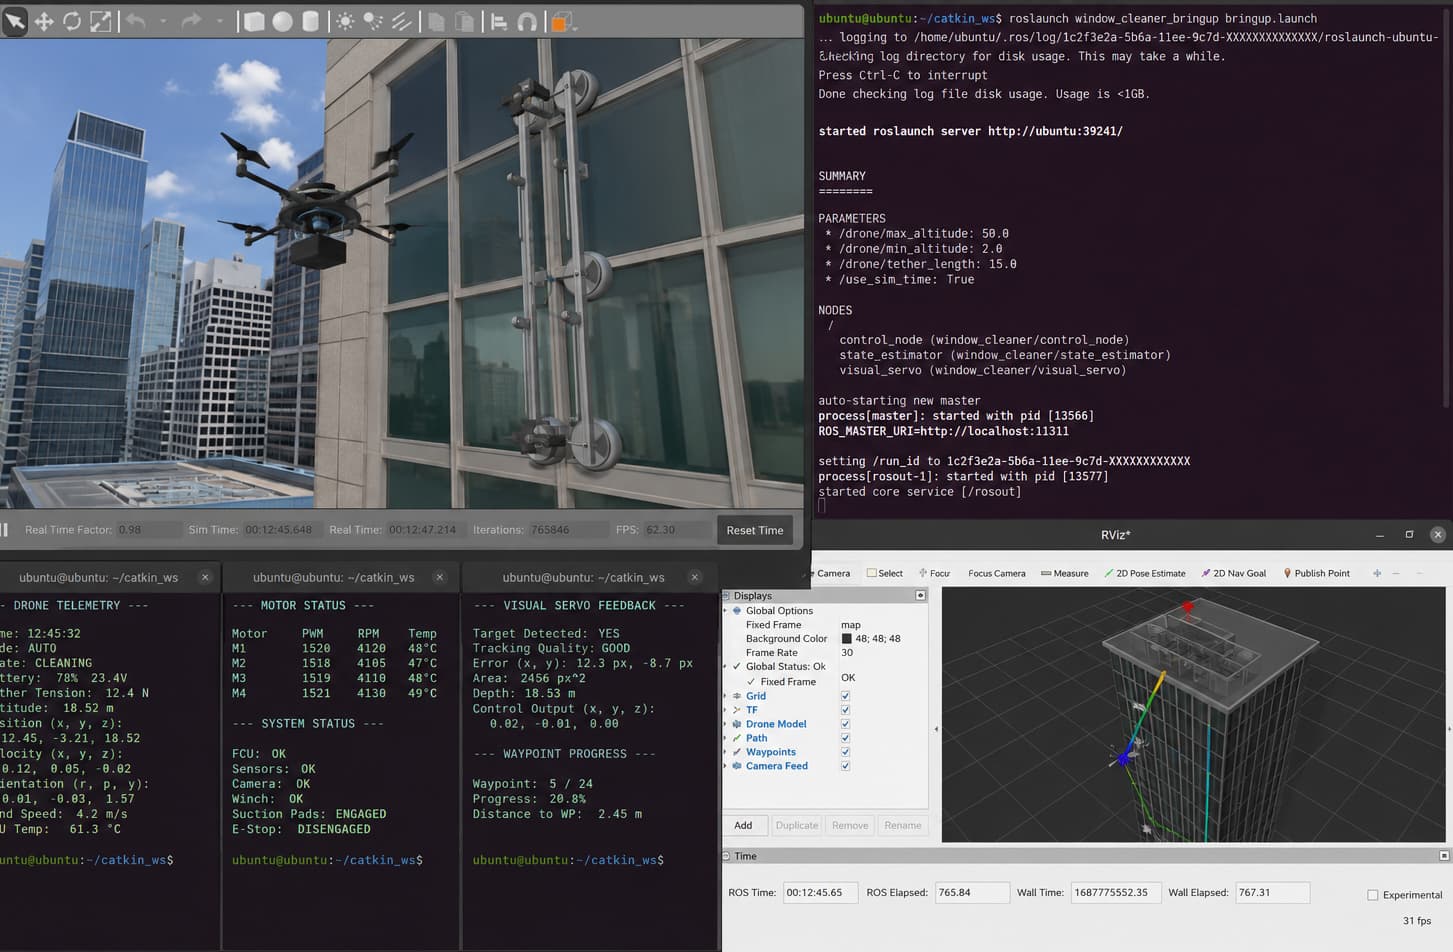The height and width of the screenshot is (952, 1453).
Task: Pause the Gazebo simulation
Action: (4, 529)
